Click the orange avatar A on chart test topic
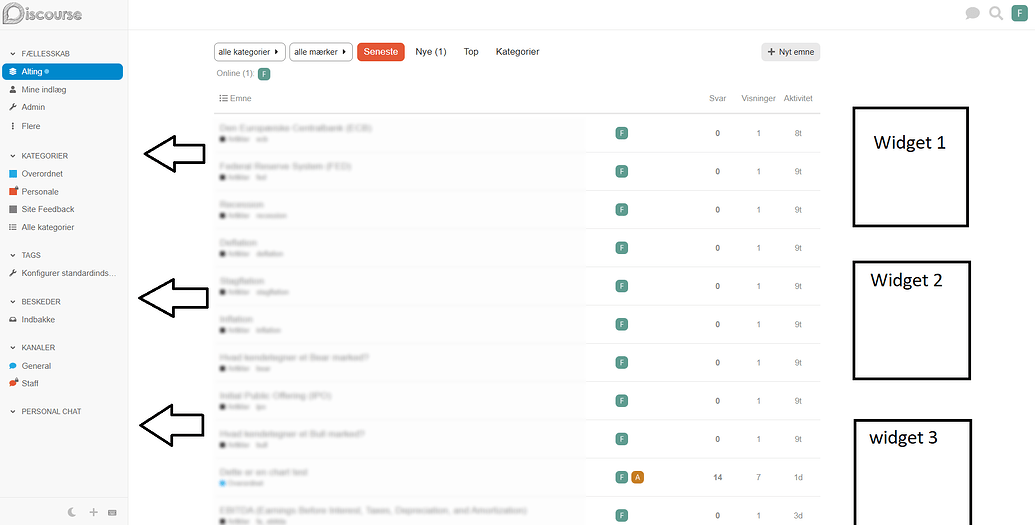Screen dimensions: 1035x525 [x=637, y=477]
